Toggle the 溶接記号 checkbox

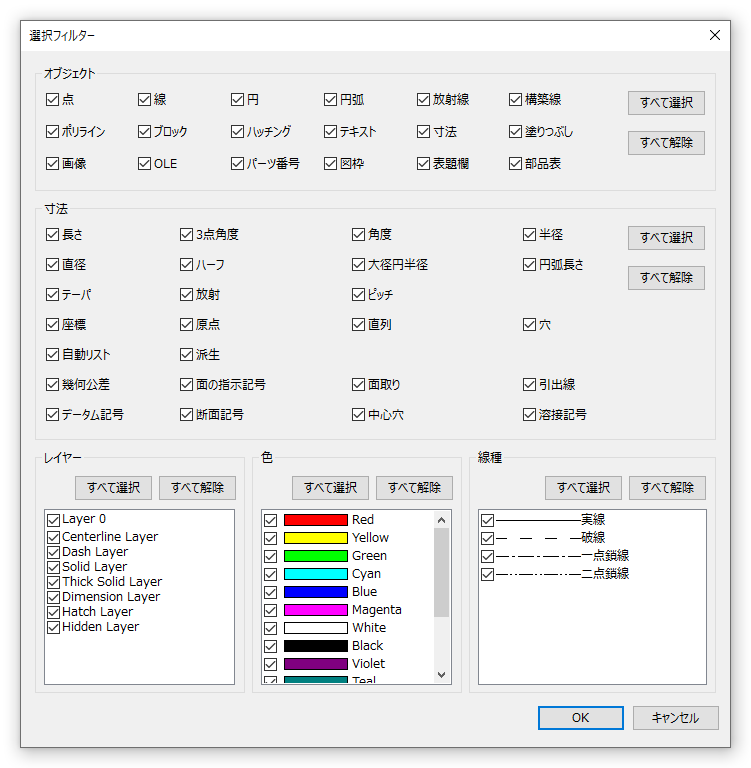(x=530, y=414)
